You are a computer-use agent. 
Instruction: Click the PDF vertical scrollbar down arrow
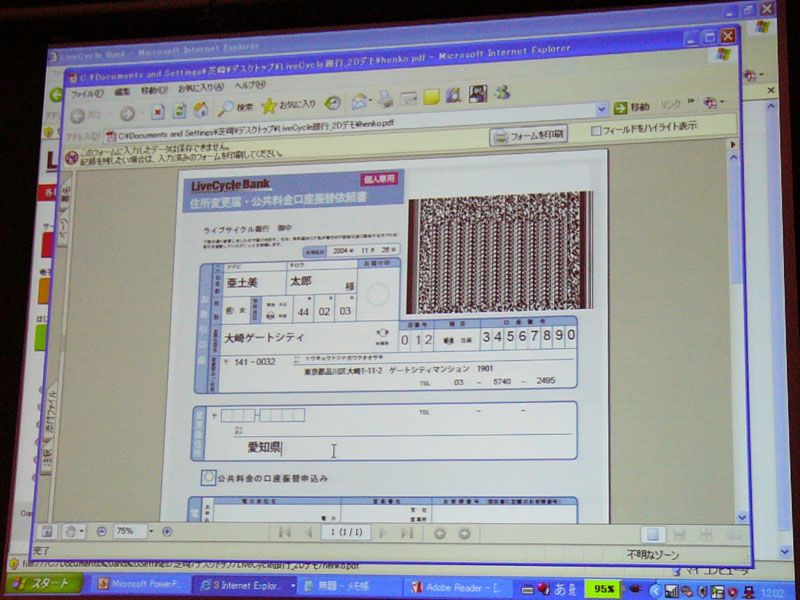pyautogui.click(x=742, y=517)
